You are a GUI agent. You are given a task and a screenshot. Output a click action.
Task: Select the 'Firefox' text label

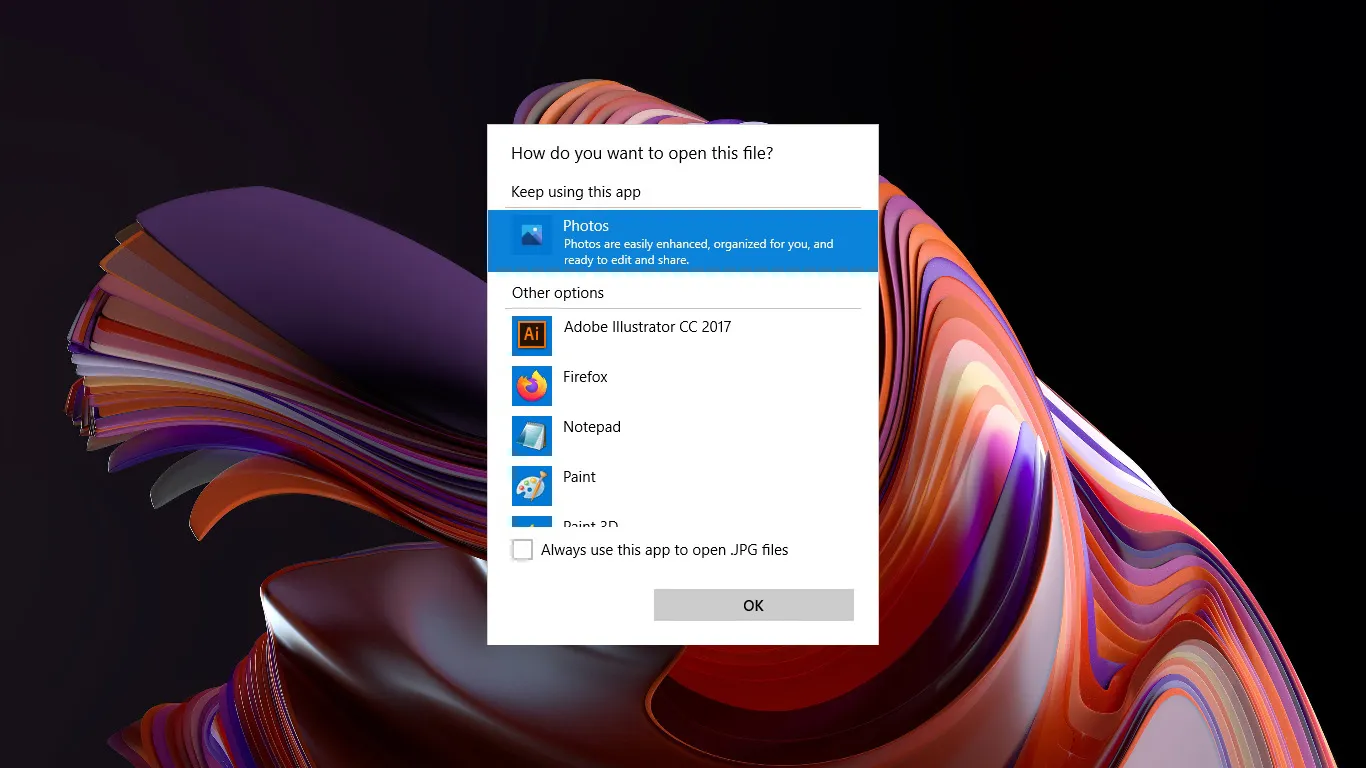[x=585, y=377]
